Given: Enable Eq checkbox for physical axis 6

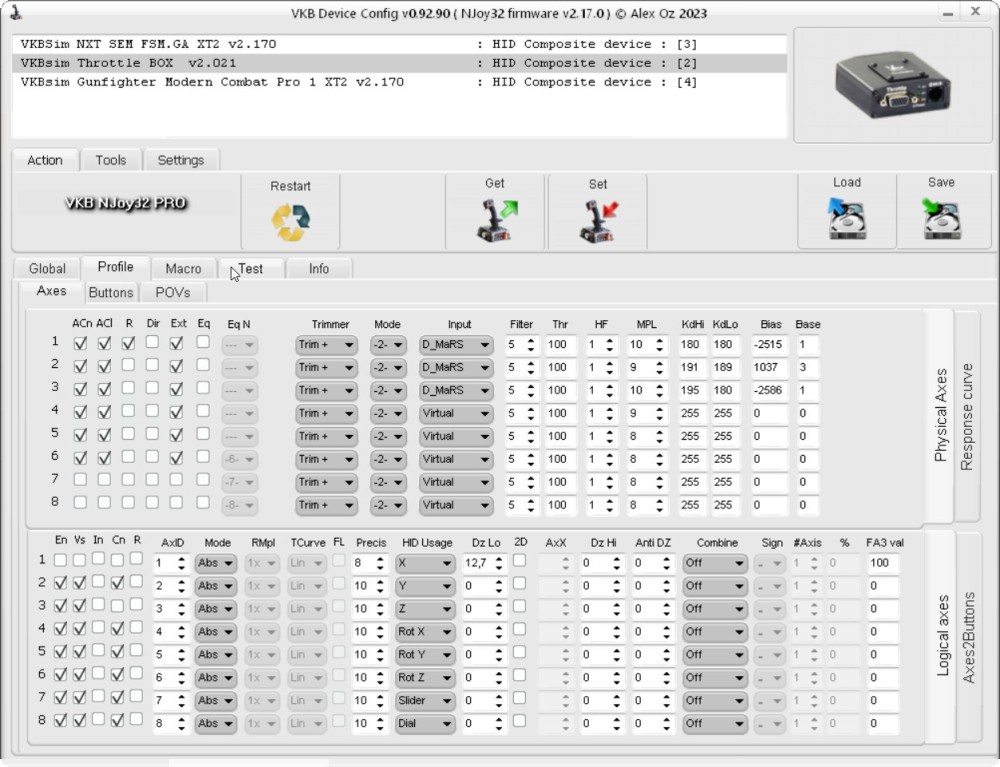Looking at the screenshot, I should click(x=203, y=457).
